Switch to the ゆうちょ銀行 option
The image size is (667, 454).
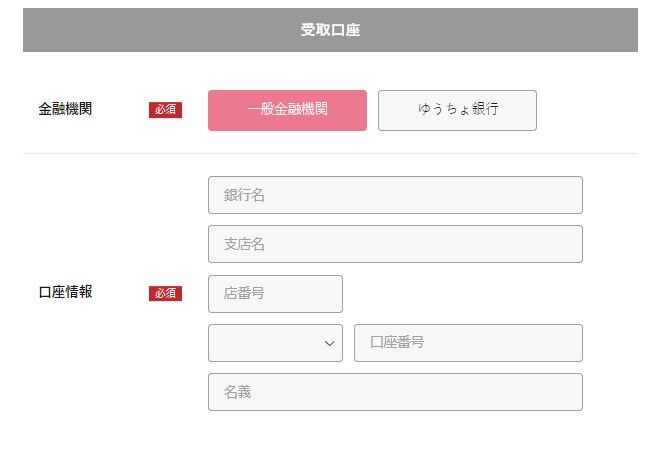(x=457, y=110)
